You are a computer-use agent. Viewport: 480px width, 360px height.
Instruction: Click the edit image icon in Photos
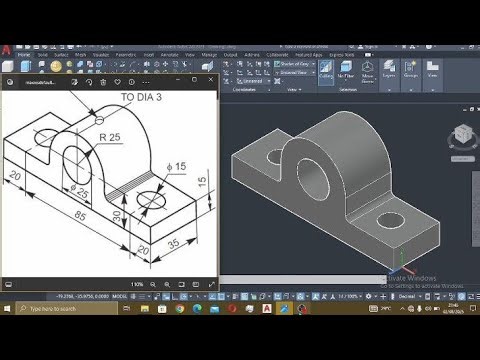[75, 82]
